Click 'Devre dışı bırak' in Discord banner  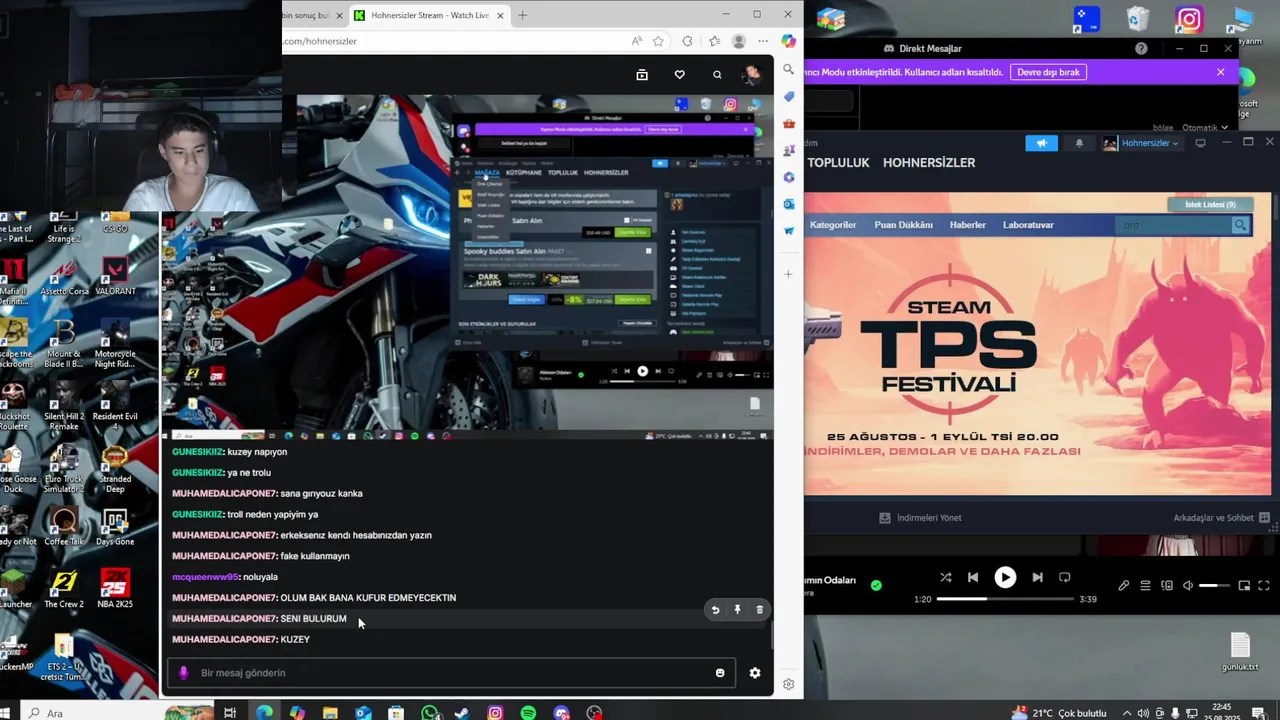(1049, 72)
